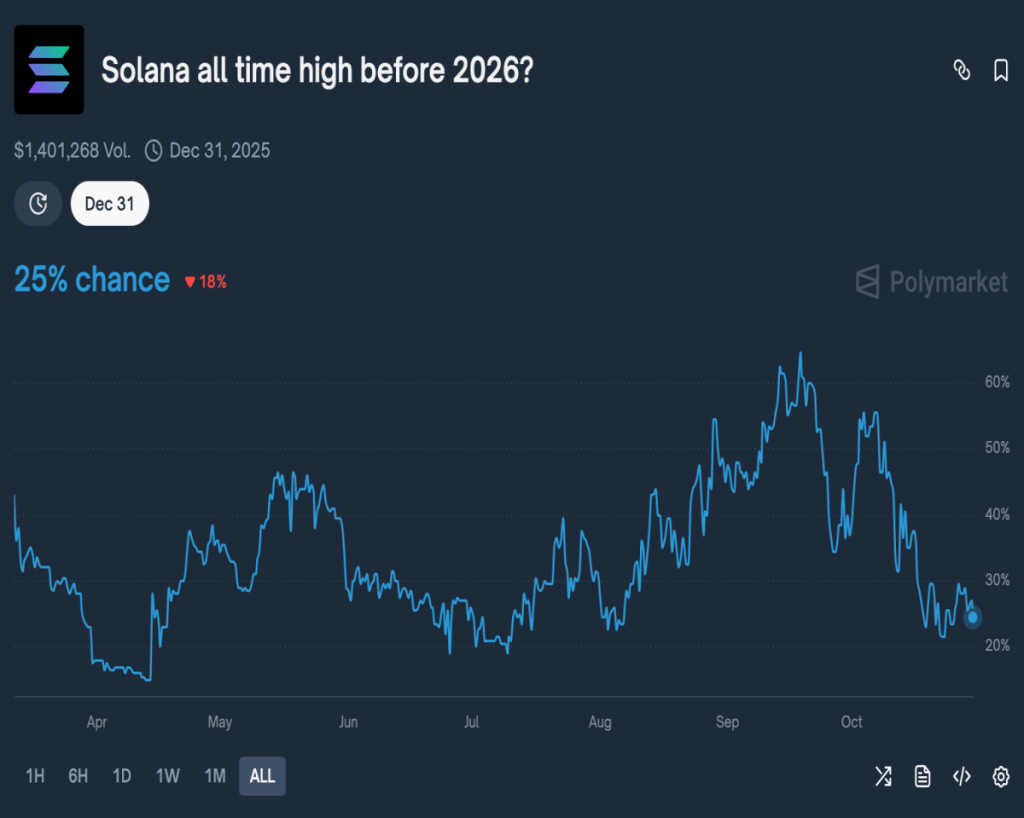This screenshot has width=1024, height=818.
Task: Open chart settings gear
Action: click(1000, 776)
